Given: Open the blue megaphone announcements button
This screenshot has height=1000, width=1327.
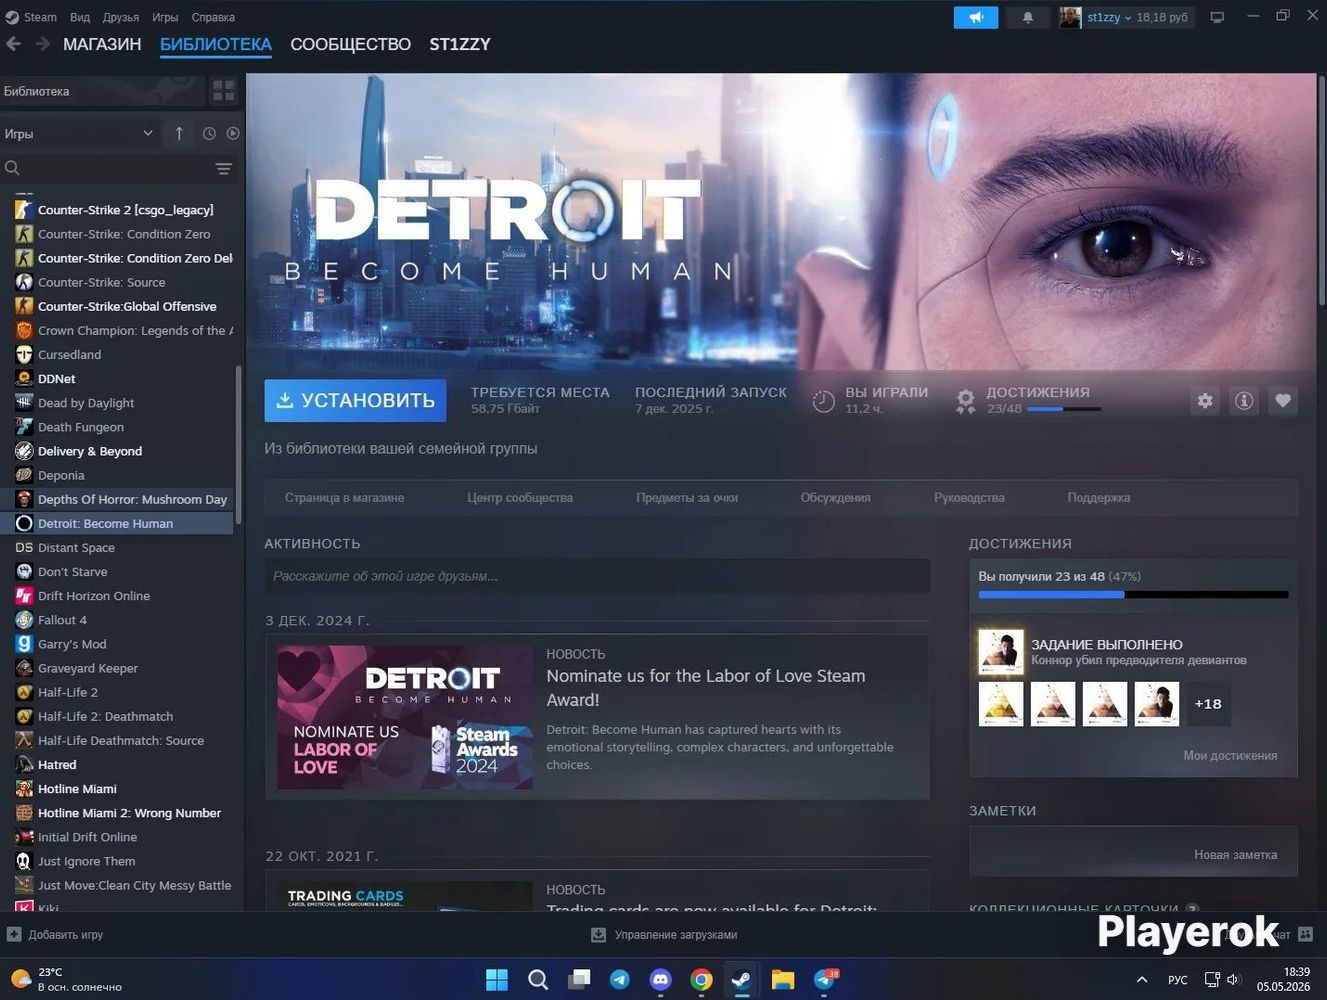Looking at the screenshot, I should coord(976,17).
